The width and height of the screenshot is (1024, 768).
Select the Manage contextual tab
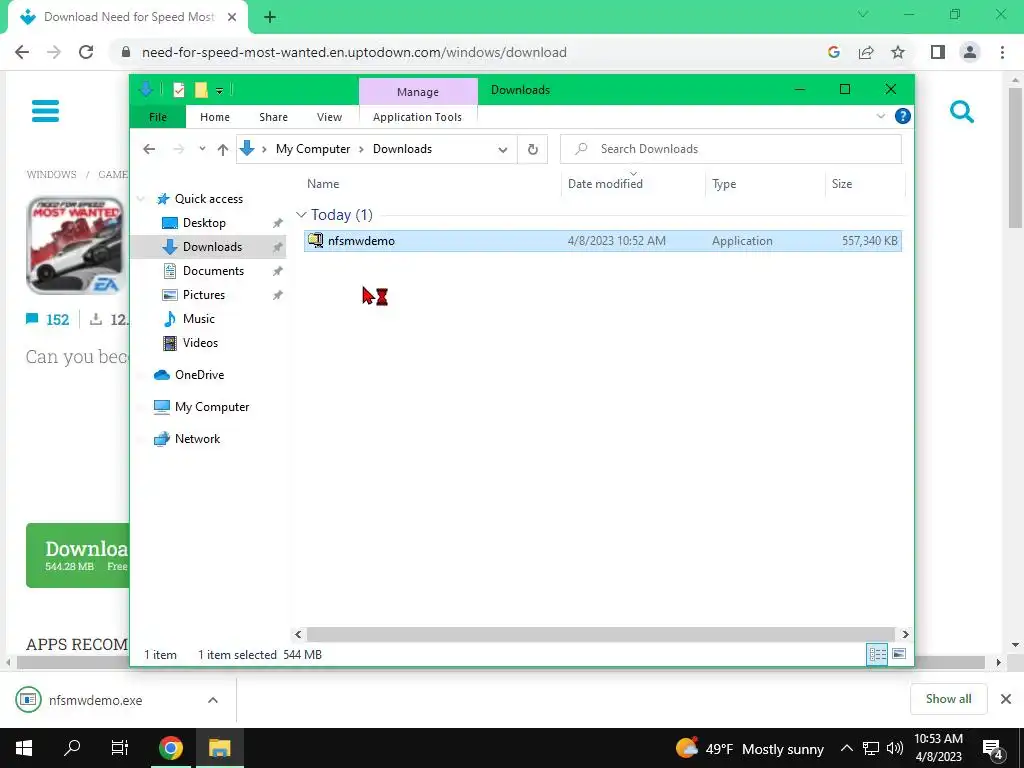point(418,92)
